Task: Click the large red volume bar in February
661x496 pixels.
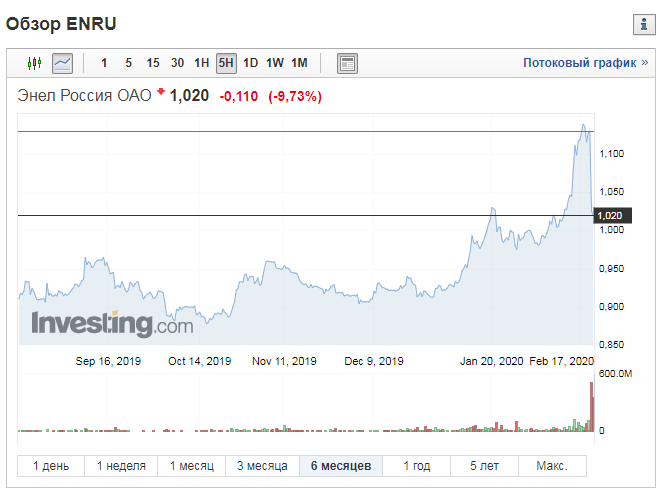Action: (x=591, y=406)
